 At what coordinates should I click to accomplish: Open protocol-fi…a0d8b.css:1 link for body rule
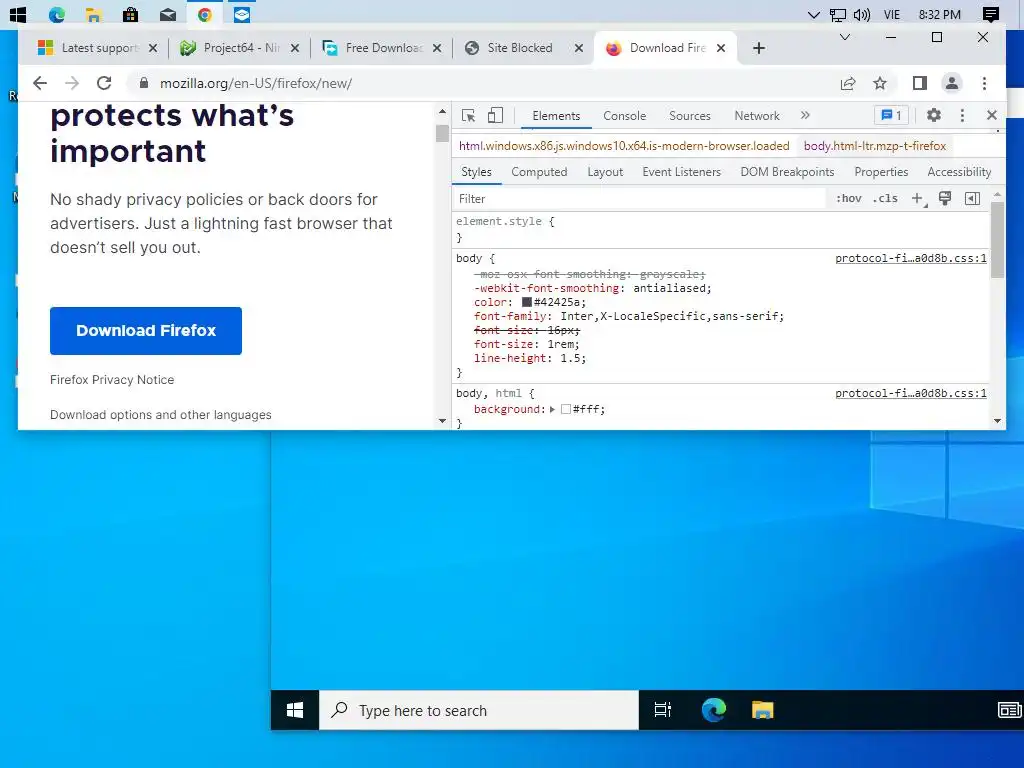[x=910, y=259]
